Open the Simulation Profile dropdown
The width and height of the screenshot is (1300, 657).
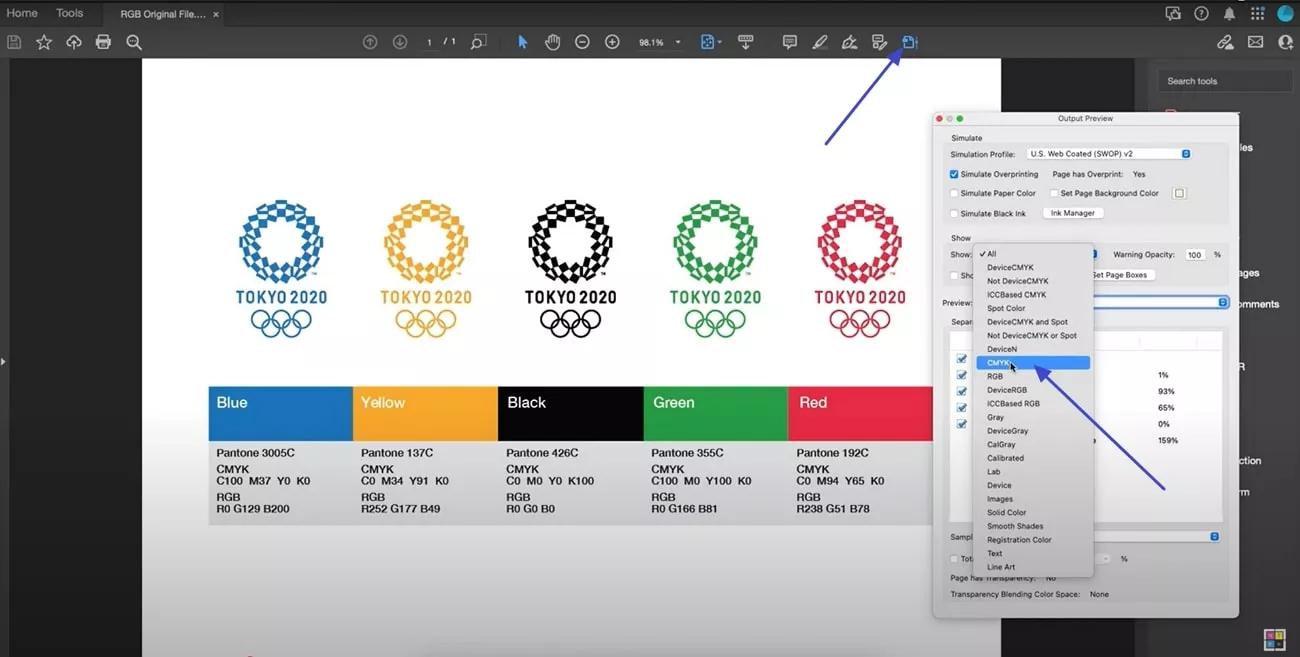pyautogui.click(x=1109, y=154)
